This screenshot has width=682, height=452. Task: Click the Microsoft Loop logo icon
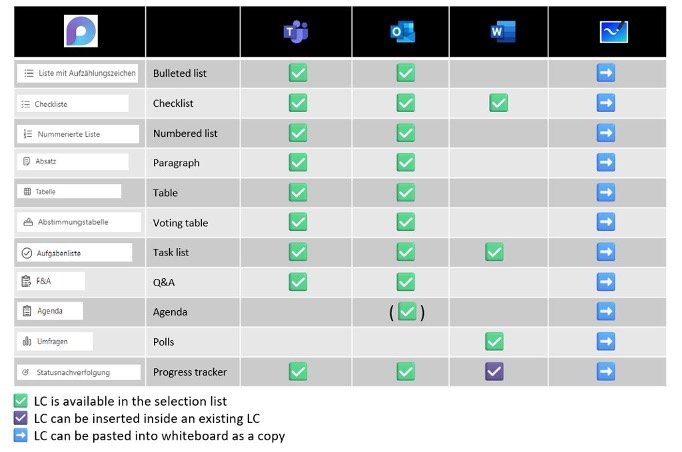coord(81,31)
